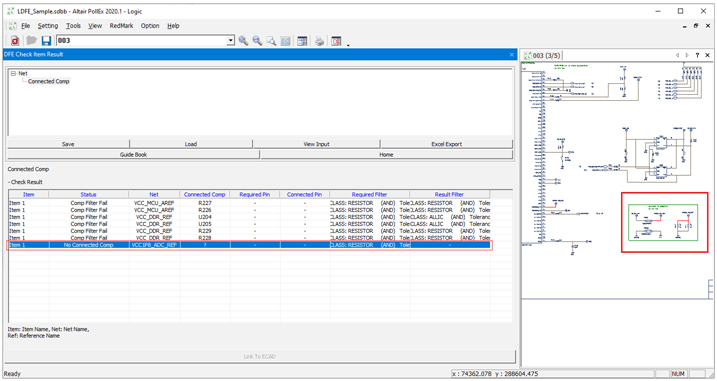Click the open folder toolbar icon
The width and height of the screenshot is (717, 381).
coord(31,41)
